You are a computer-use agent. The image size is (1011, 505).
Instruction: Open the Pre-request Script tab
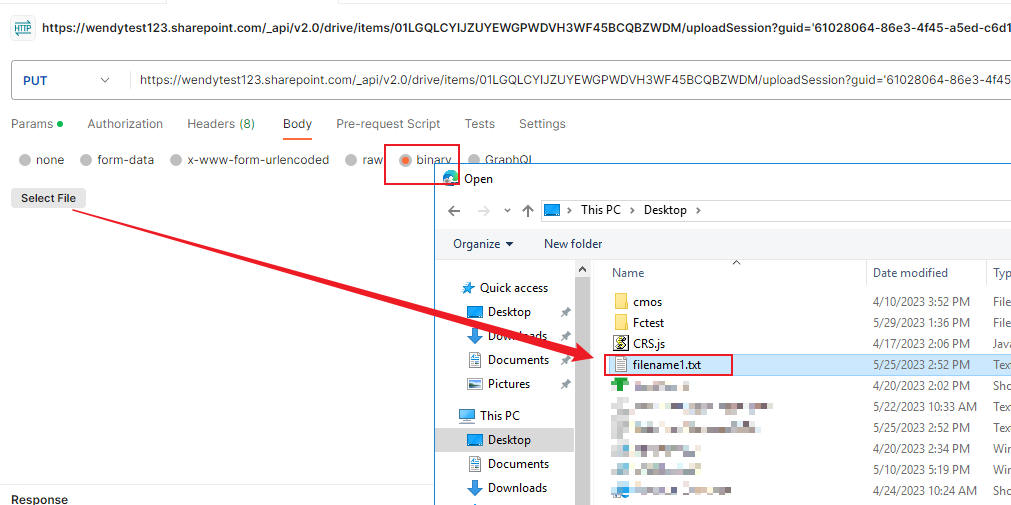pos(388,124)
